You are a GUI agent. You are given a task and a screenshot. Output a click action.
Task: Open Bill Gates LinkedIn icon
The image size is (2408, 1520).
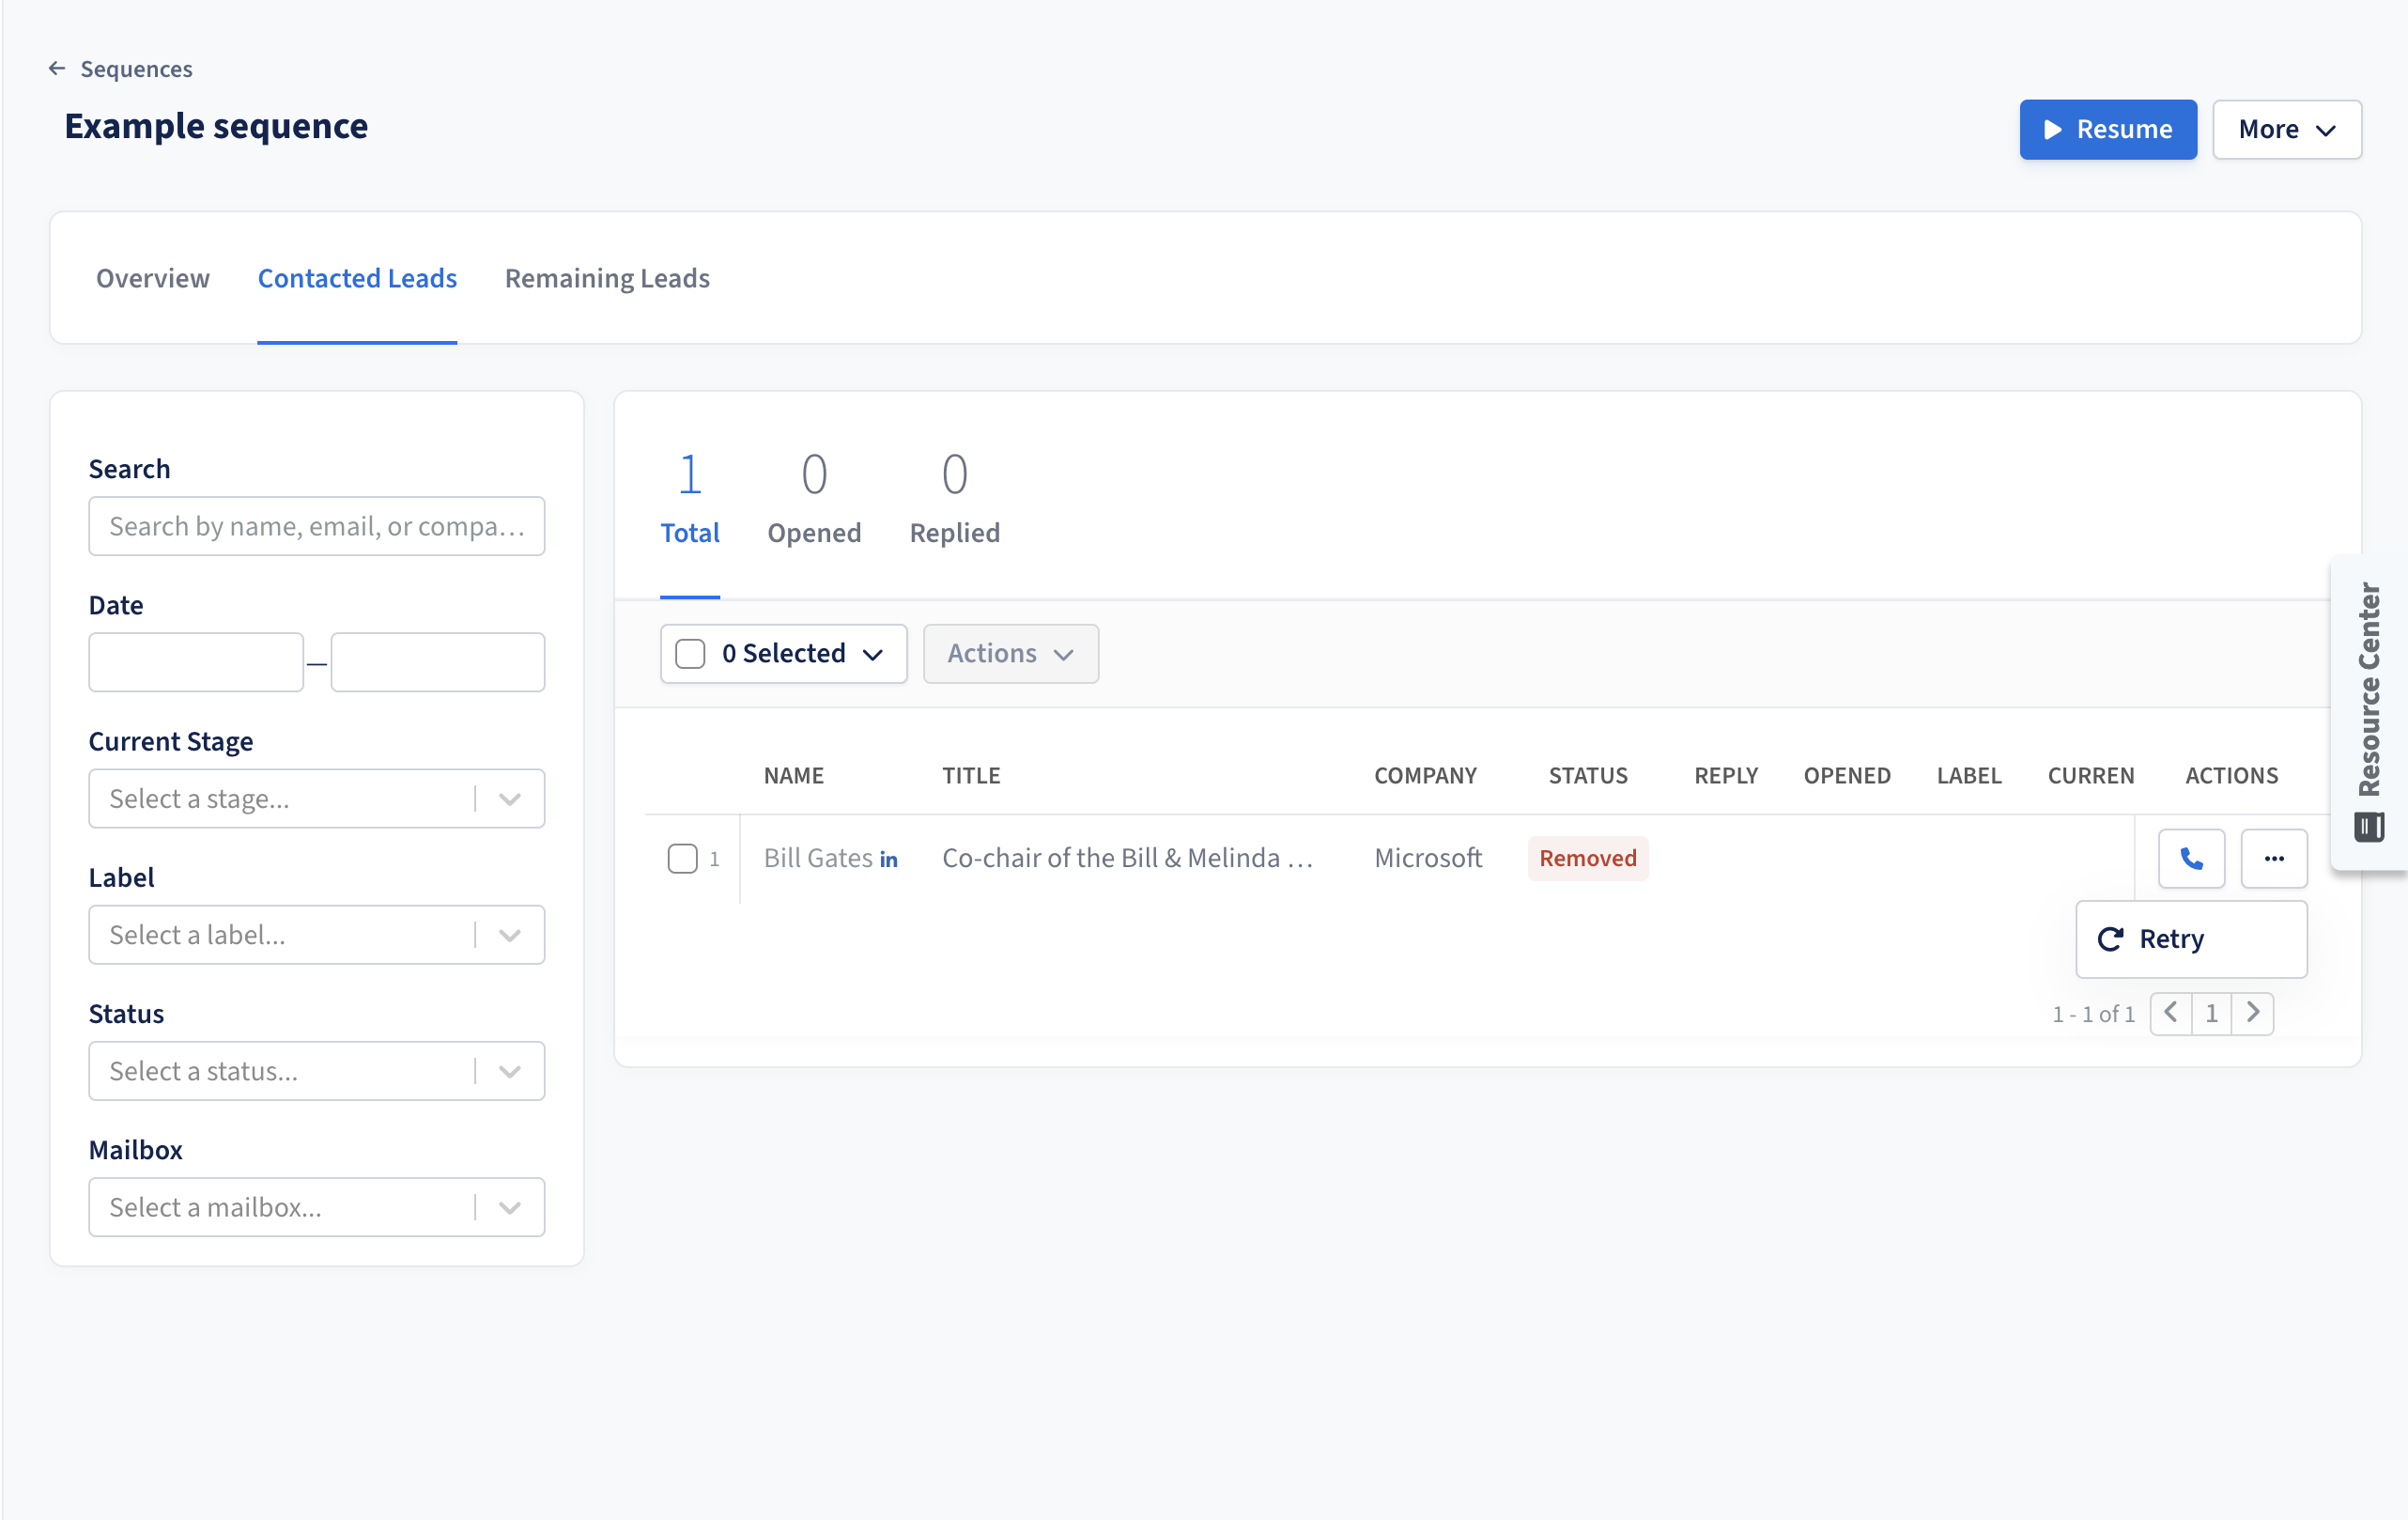889,859
